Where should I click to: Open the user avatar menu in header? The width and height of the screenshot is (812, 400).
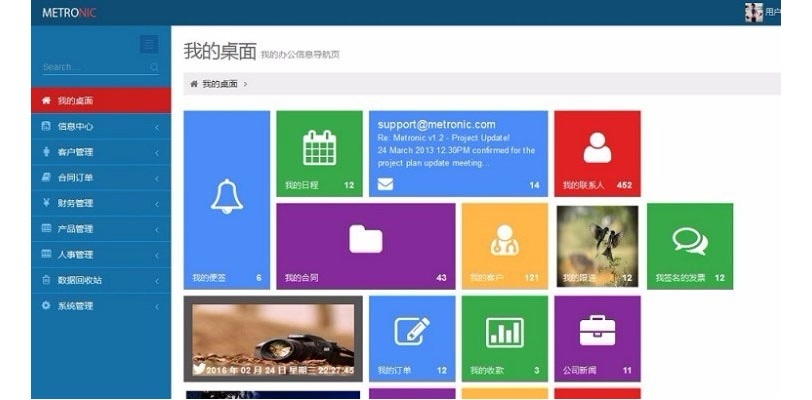(755, 12)
